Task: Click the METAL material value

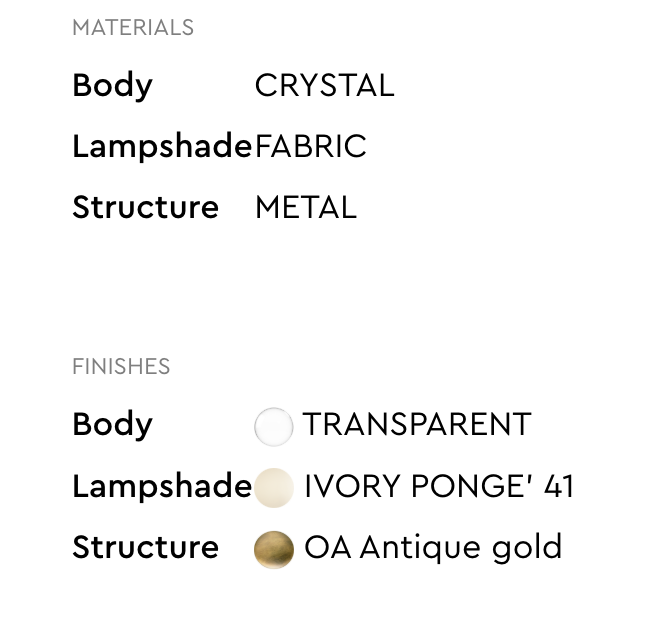Action: click(x=305, y=208)
